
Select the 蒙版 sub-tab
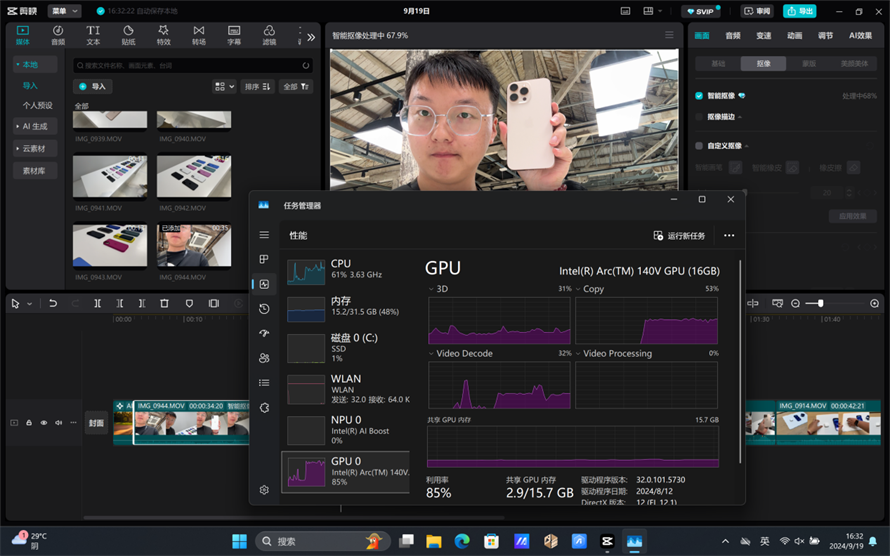click(808, 63)
